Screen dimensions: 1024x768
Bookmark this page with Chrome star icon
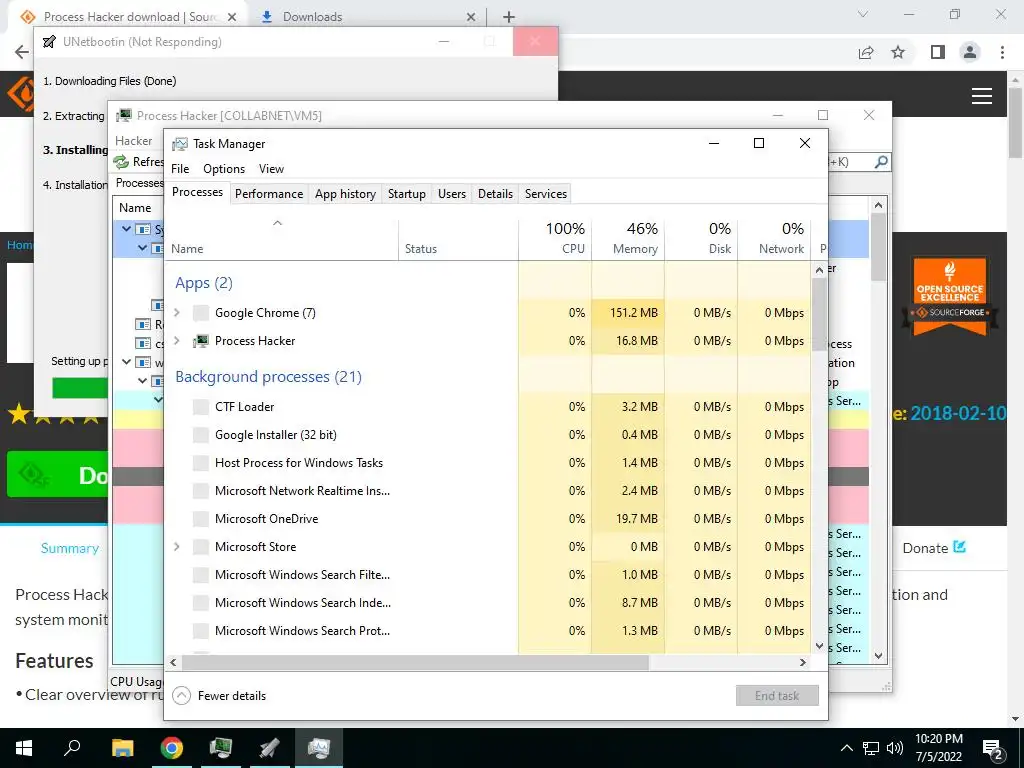coord(898,52)
